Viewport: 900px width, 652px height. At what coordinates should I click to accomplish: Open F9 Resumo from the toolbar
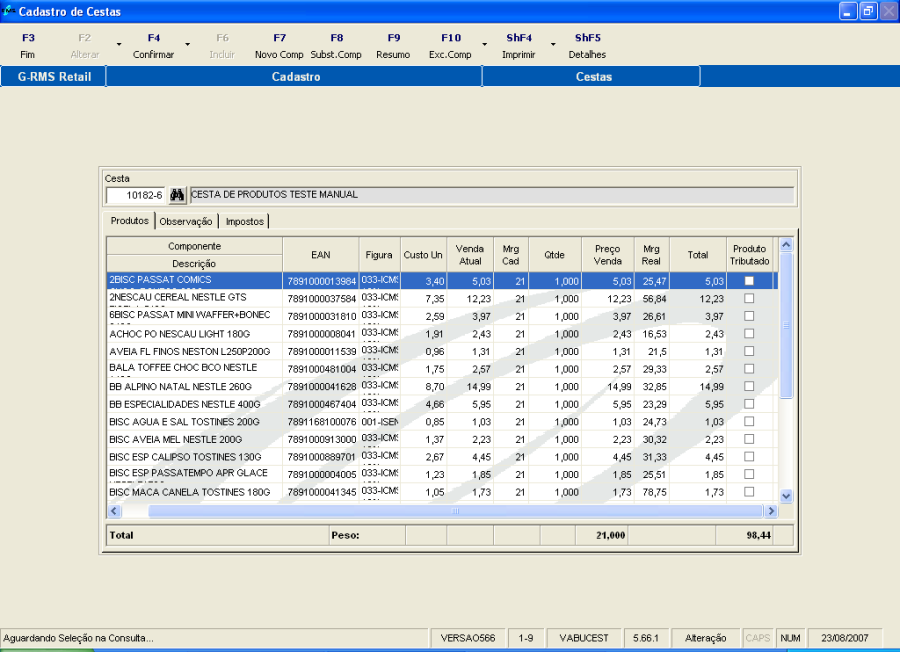click(393, 46)
